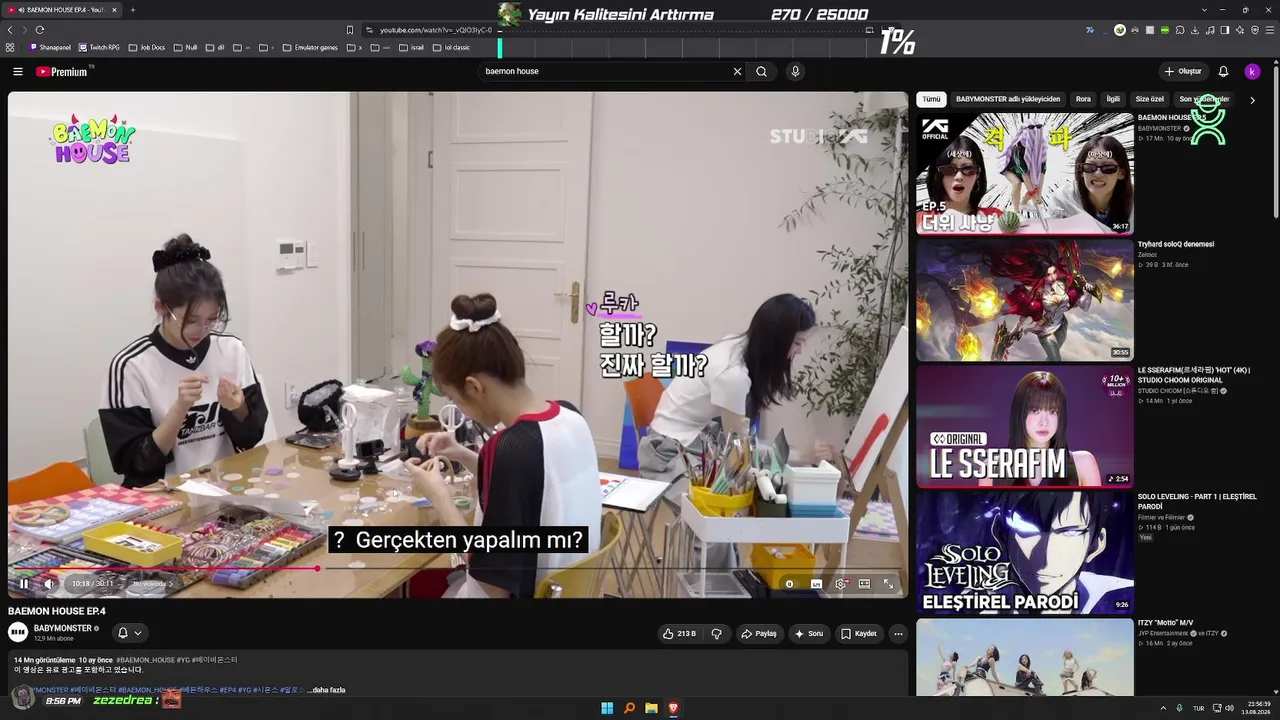Submit search with the magnifier button

tap(761, 72)
